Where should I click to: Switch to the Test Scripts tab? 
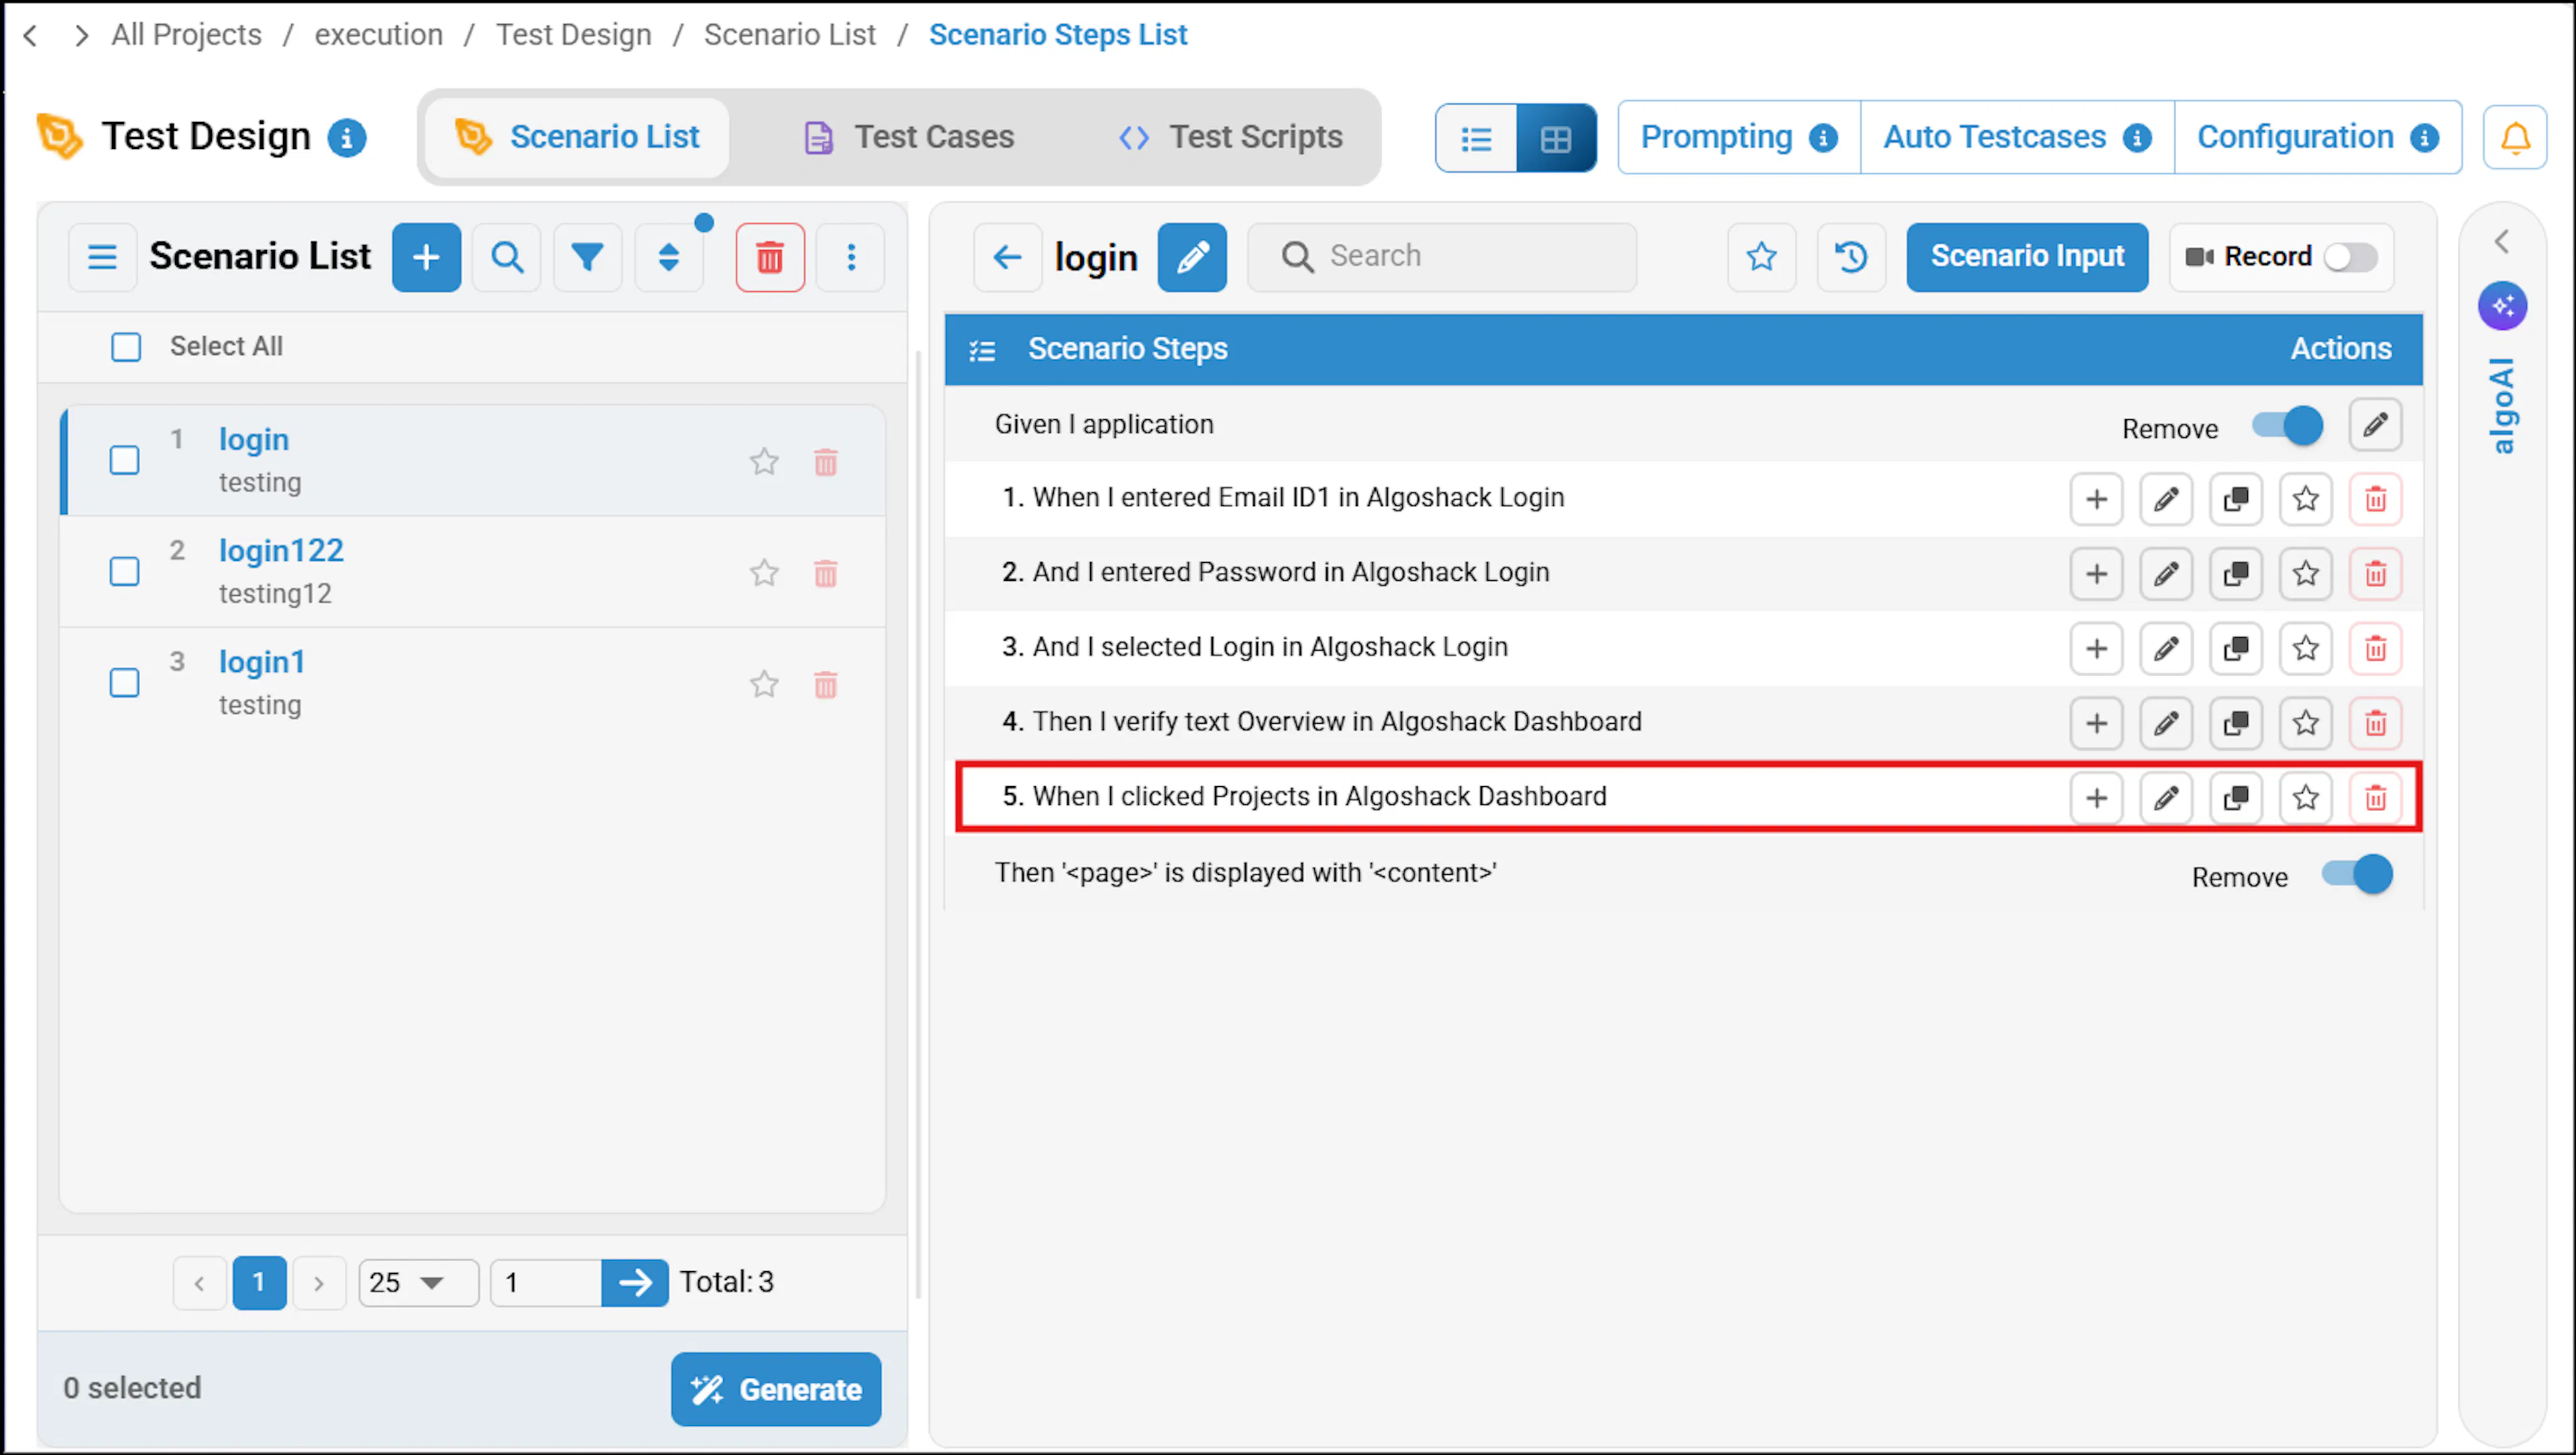pyautogui.click(x=1230, y=137)
